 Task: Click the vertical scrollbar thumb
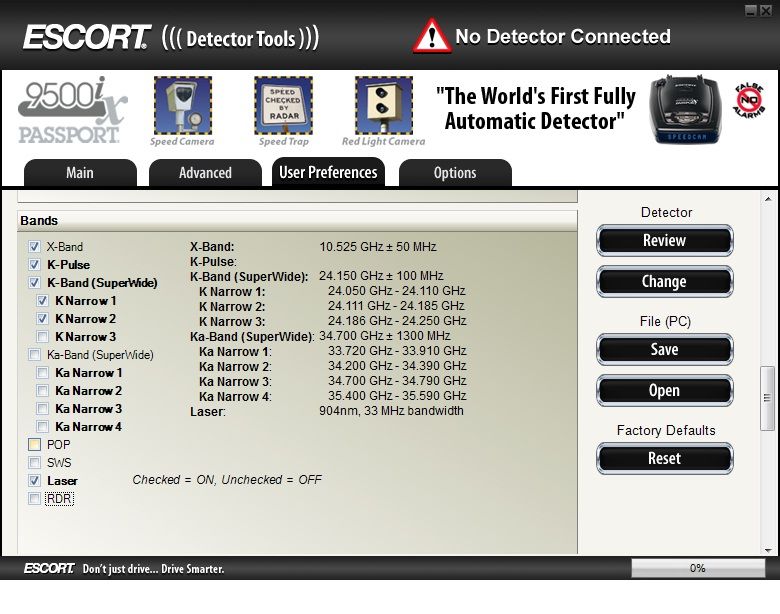(768, 398)
